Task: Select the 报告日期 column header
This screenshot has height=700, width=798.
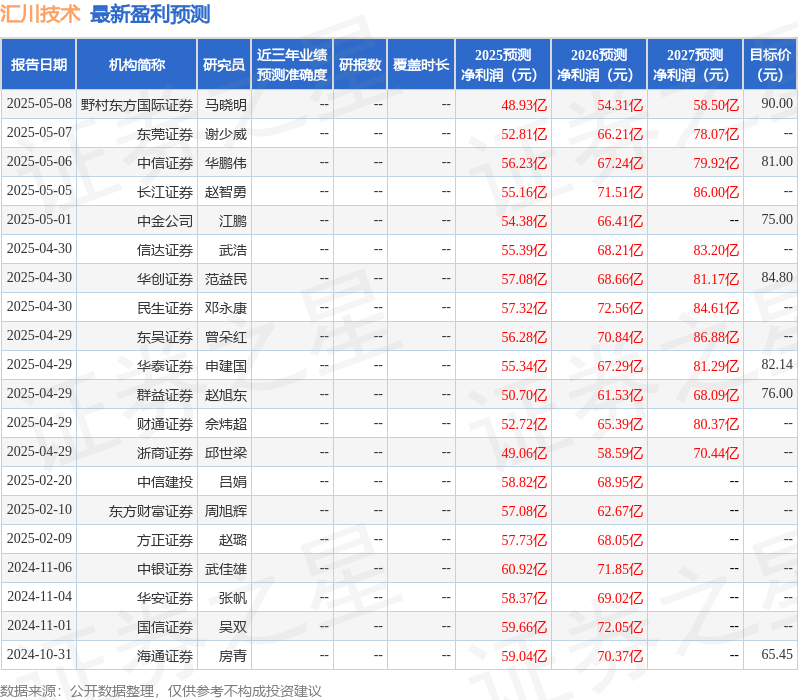Action: 39,65
